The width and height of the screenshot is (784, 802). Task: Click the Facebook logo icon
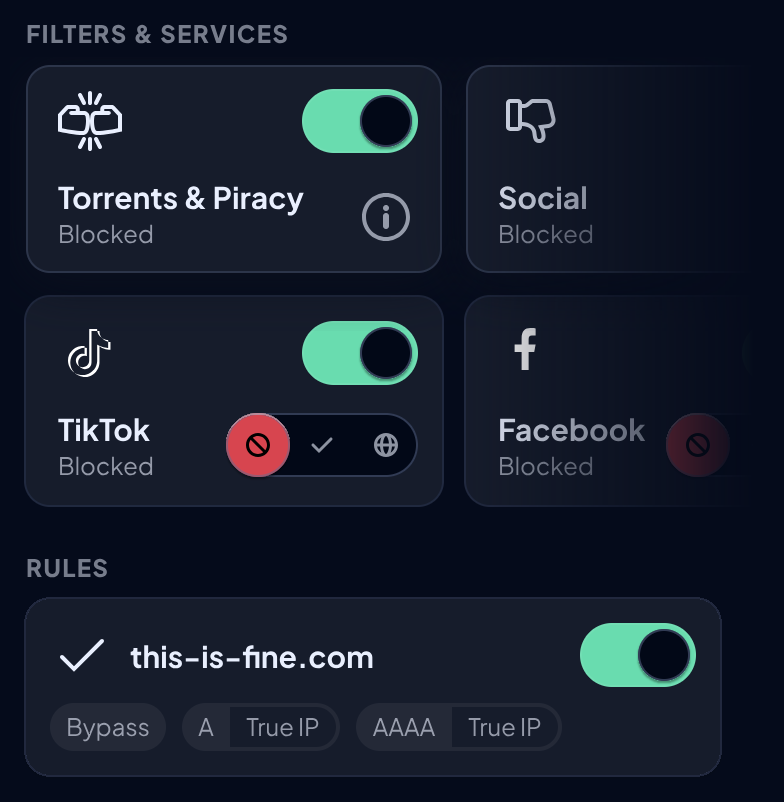[x=525, y=351]
